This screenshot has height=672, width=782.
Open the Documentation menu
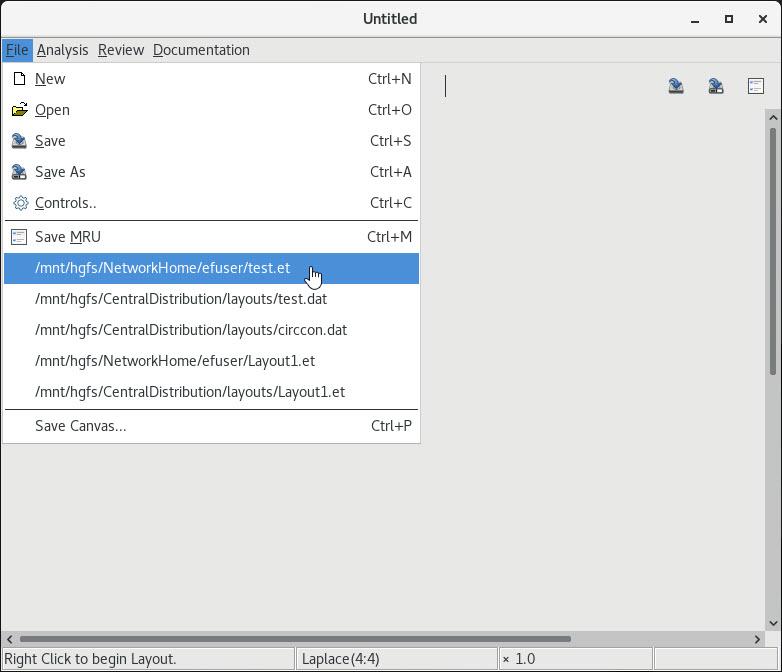click(x=201, y=50)
